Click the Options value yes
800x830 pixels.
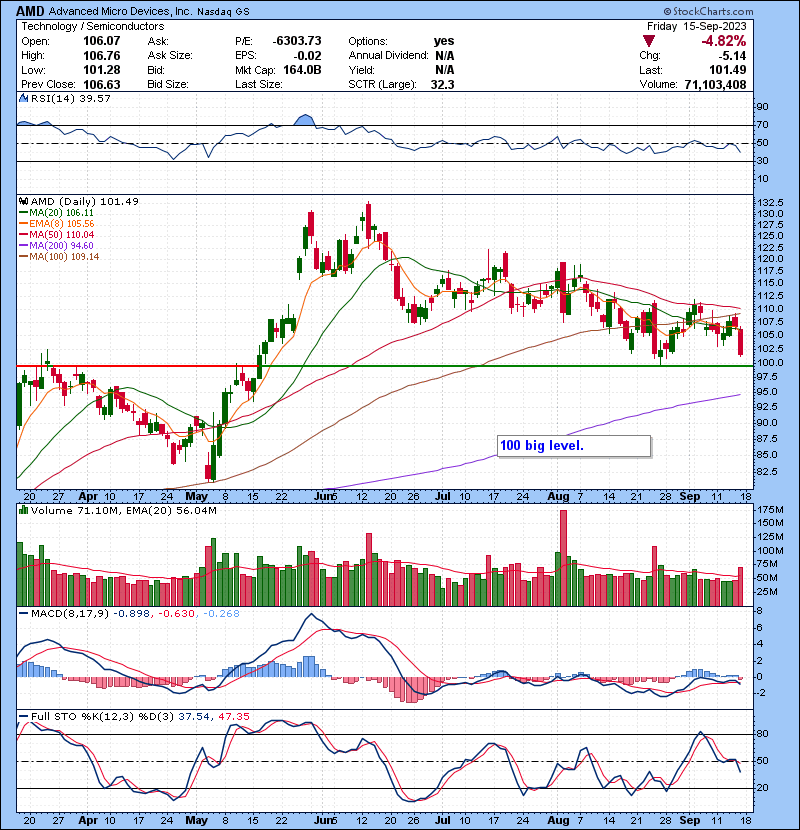click(444, 41)
